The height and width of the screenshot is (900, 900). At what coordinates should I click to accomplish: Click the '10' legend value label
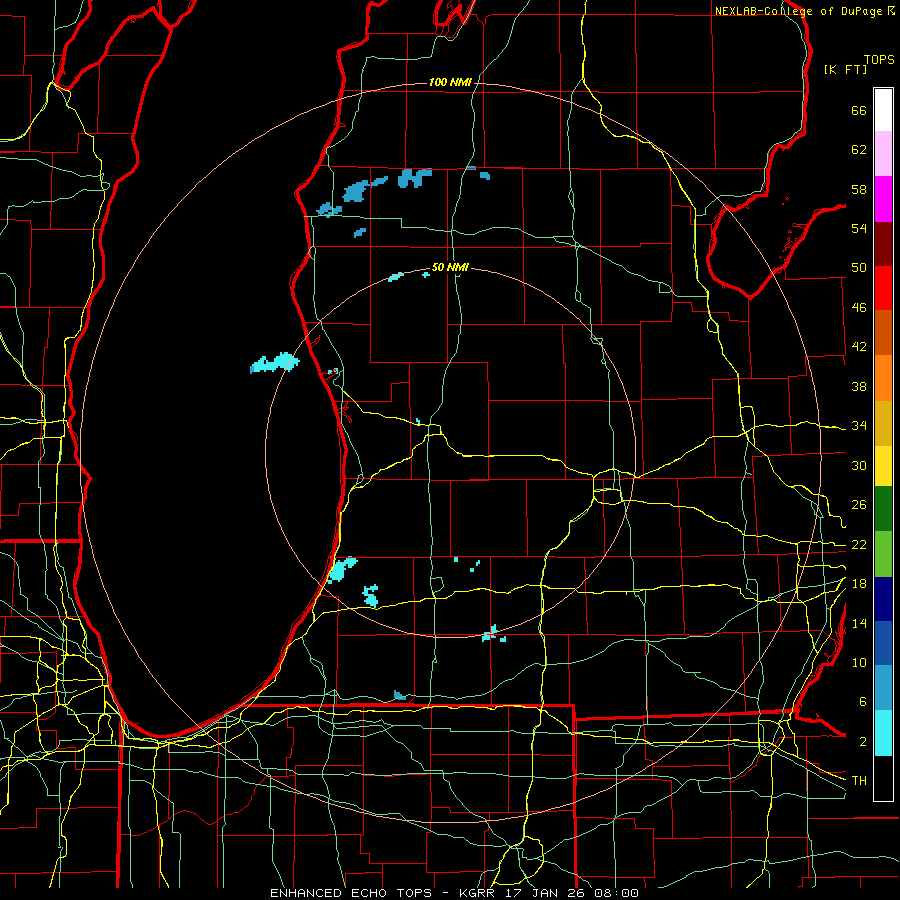[859, 662]
